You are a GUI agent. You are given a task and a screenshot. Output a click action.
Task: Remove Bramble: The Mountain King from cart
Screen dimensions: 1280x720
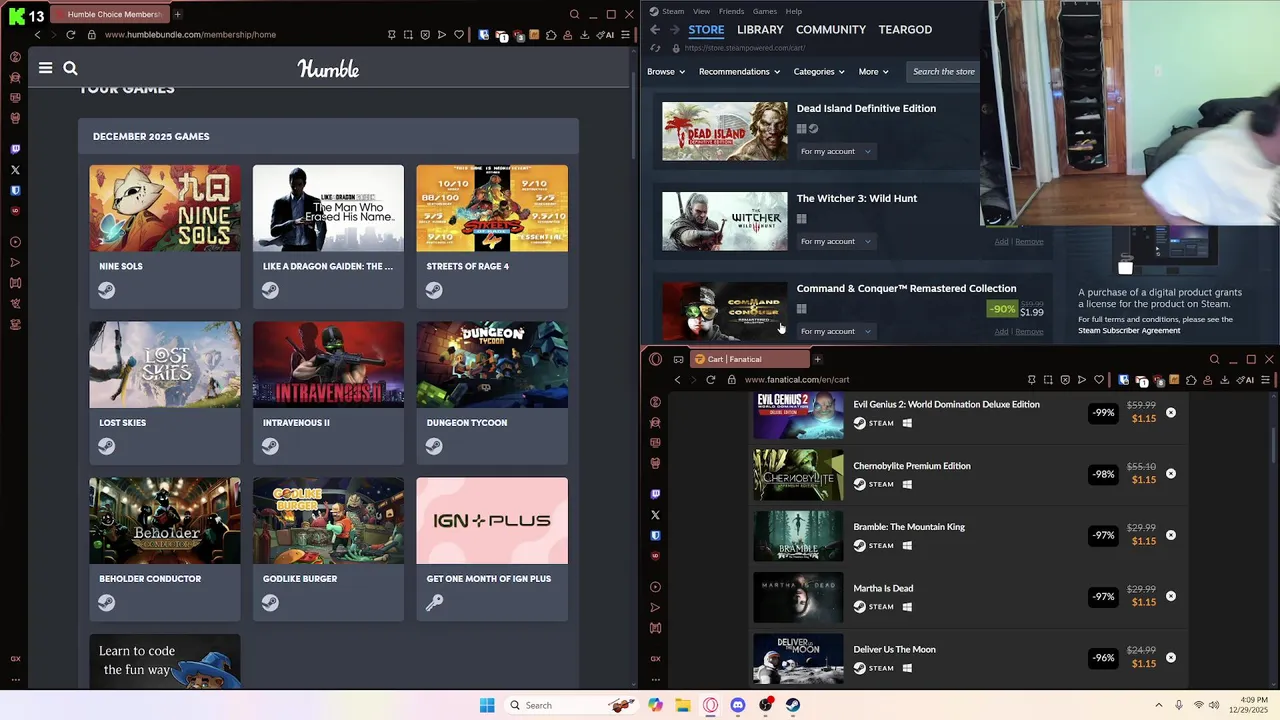pyautogui.click(x=1170, y=534)
